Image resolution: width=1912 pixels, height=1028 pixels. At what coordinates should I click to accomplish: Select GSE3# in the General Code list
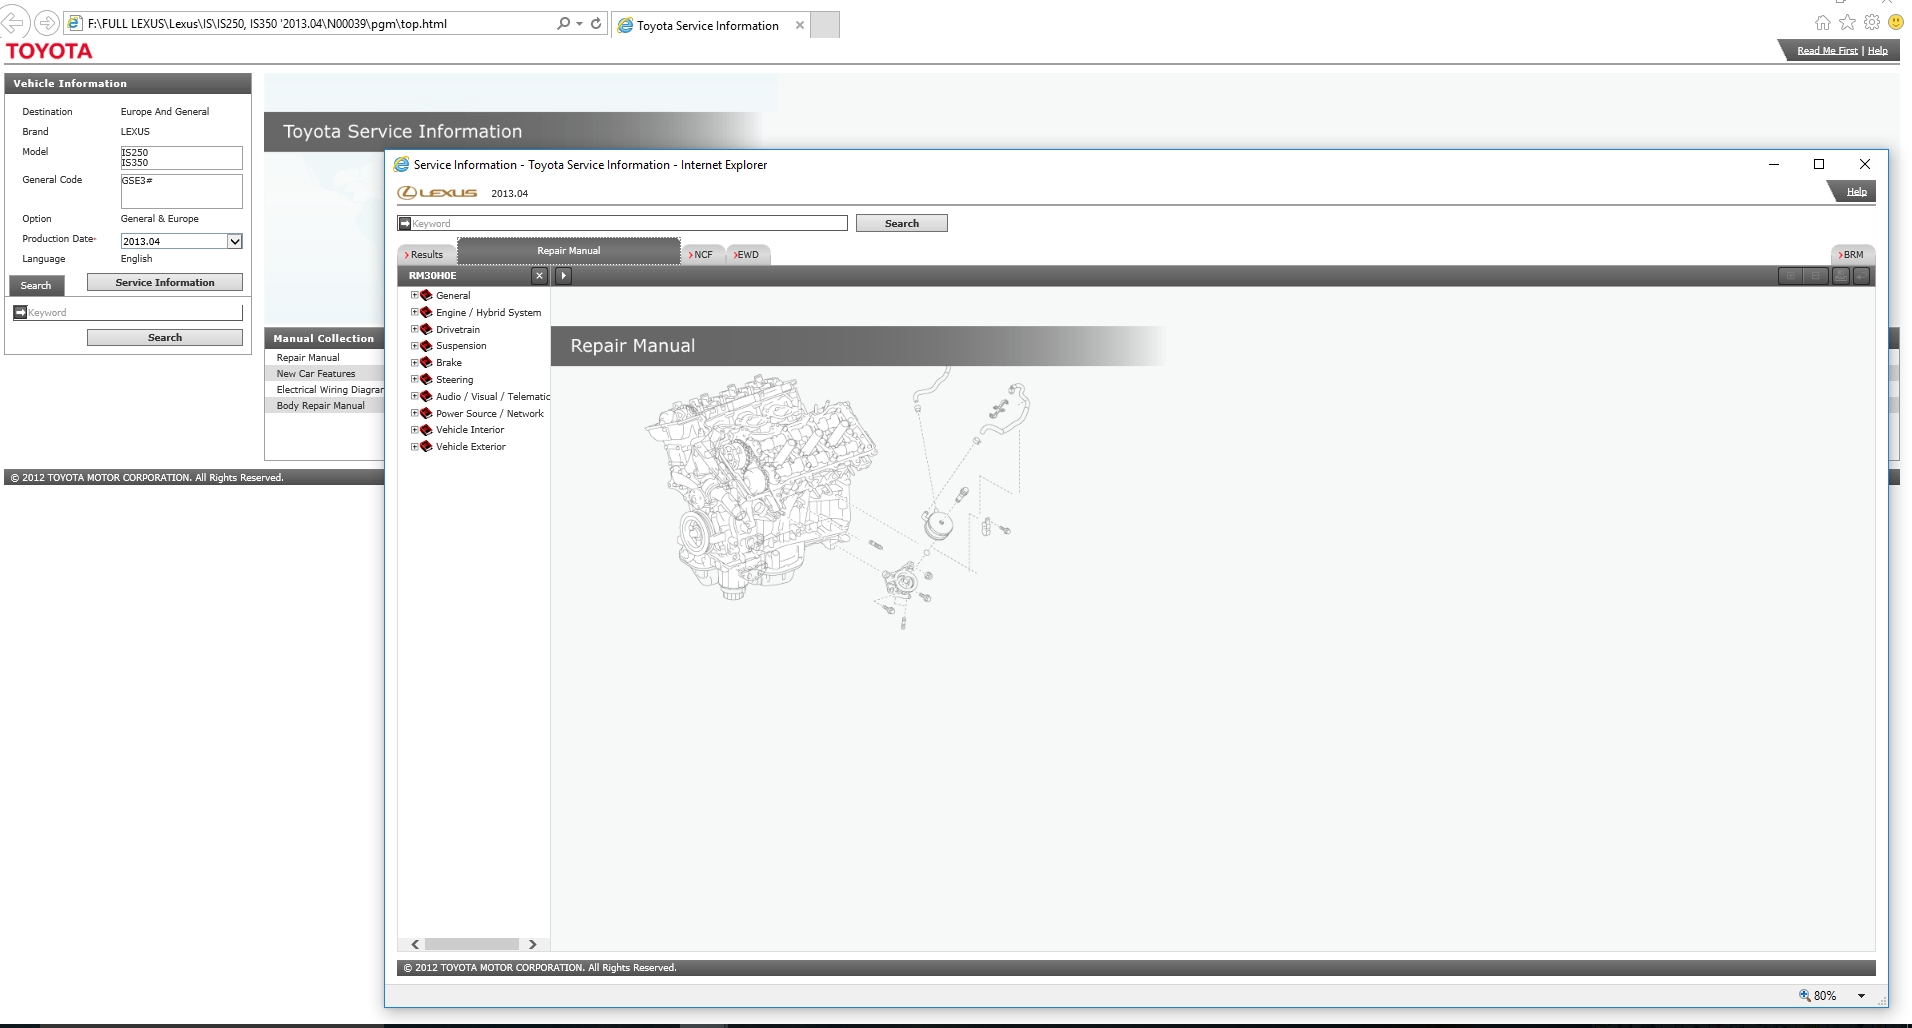click(x=137, y=181)
